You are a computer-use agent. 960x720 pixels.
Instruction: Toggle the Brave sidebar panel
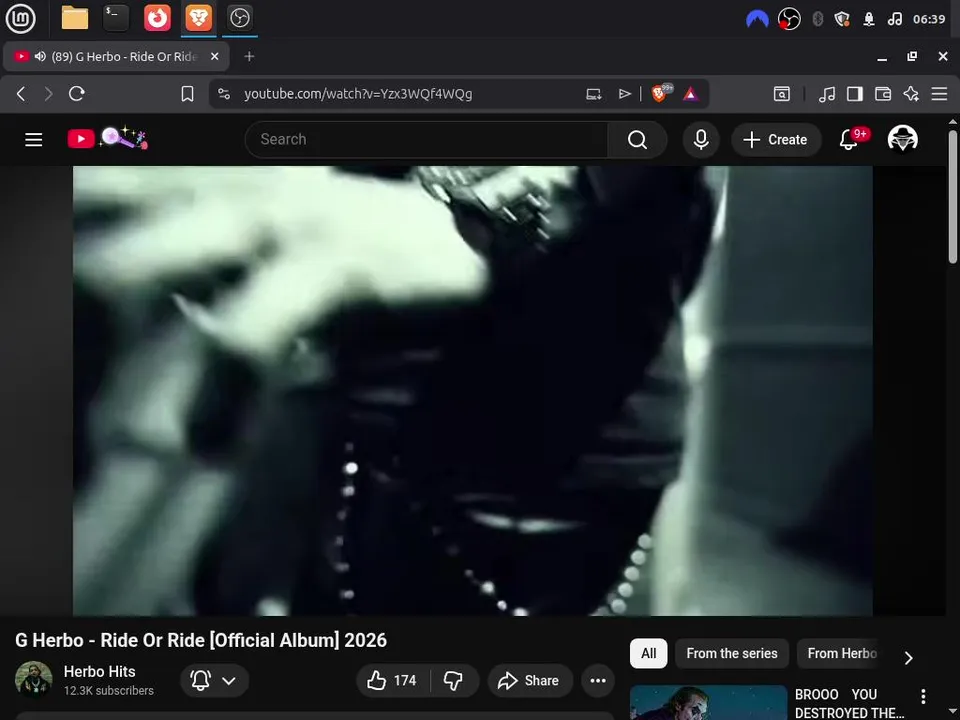(855, 94)
